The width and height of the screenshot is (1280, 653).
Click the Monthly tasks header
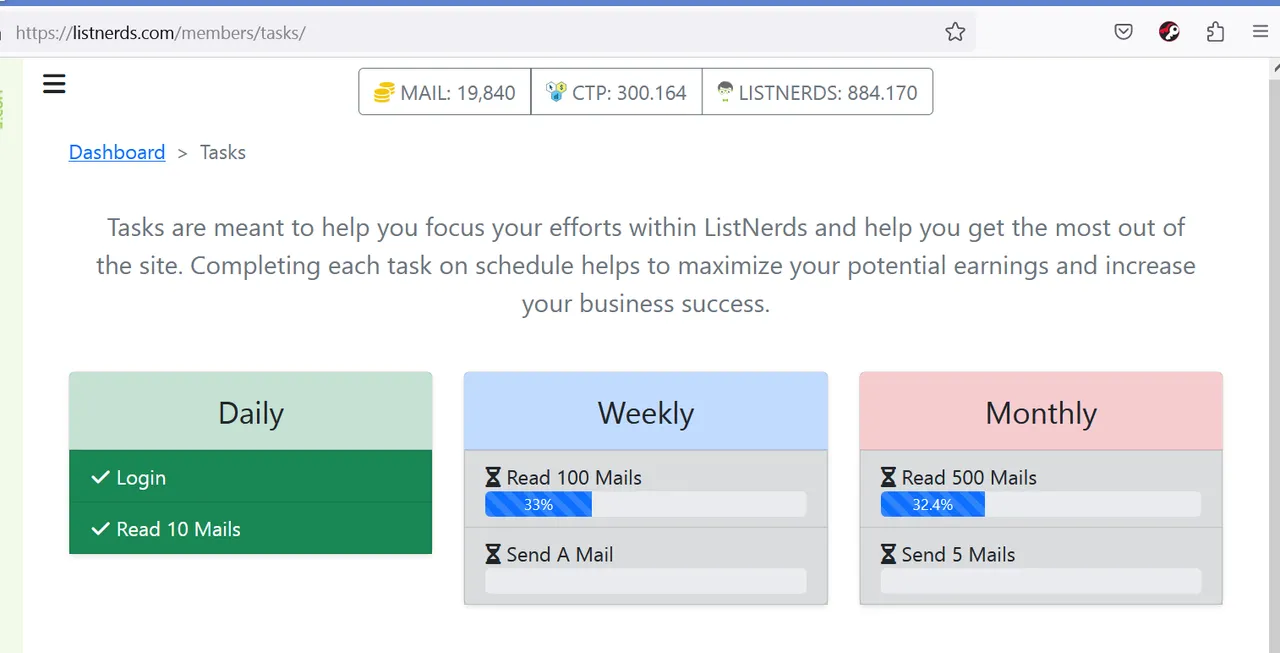(x=1041, y=412)
